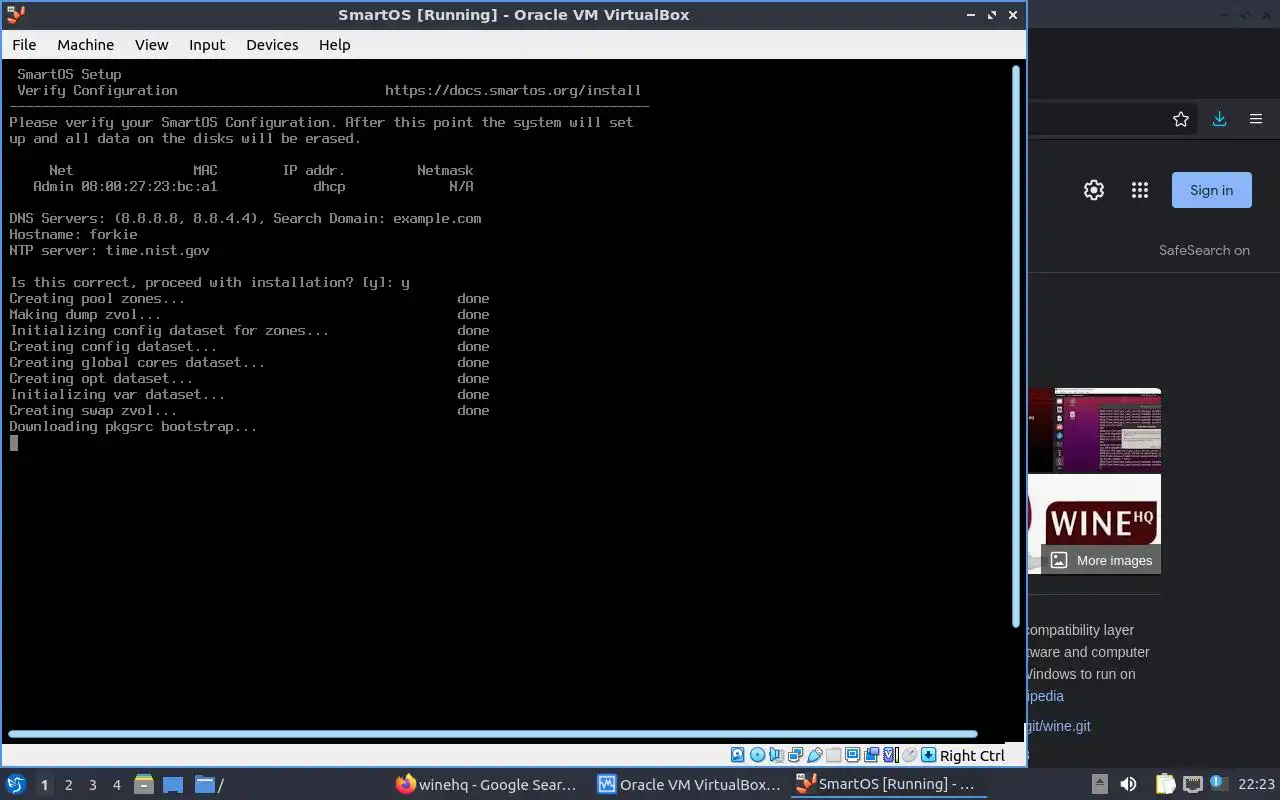Click the docs.smartos.org/install URL text
Image resolution: width=1280 pixels, height=800 pixels.
click(513, 90)
